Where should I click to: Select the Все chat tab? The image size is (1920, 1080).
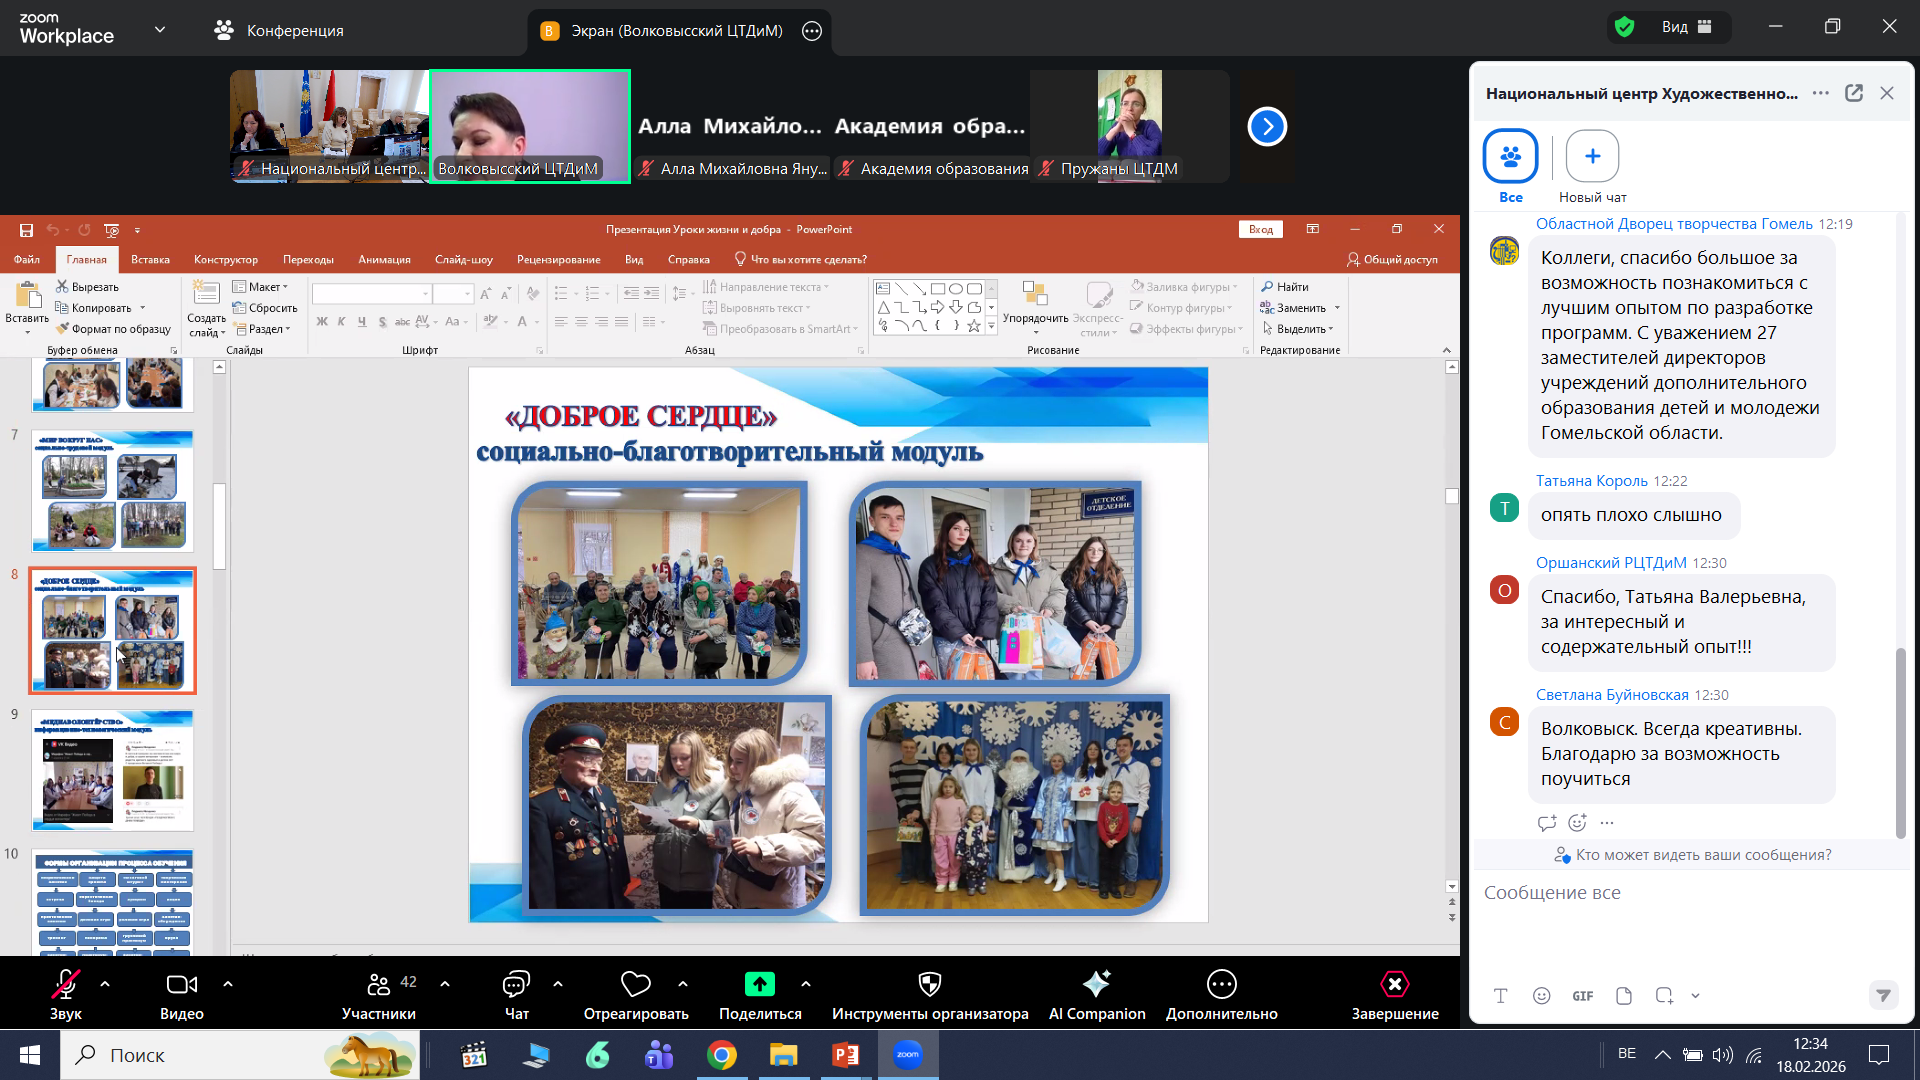(x=1510, y=157)
